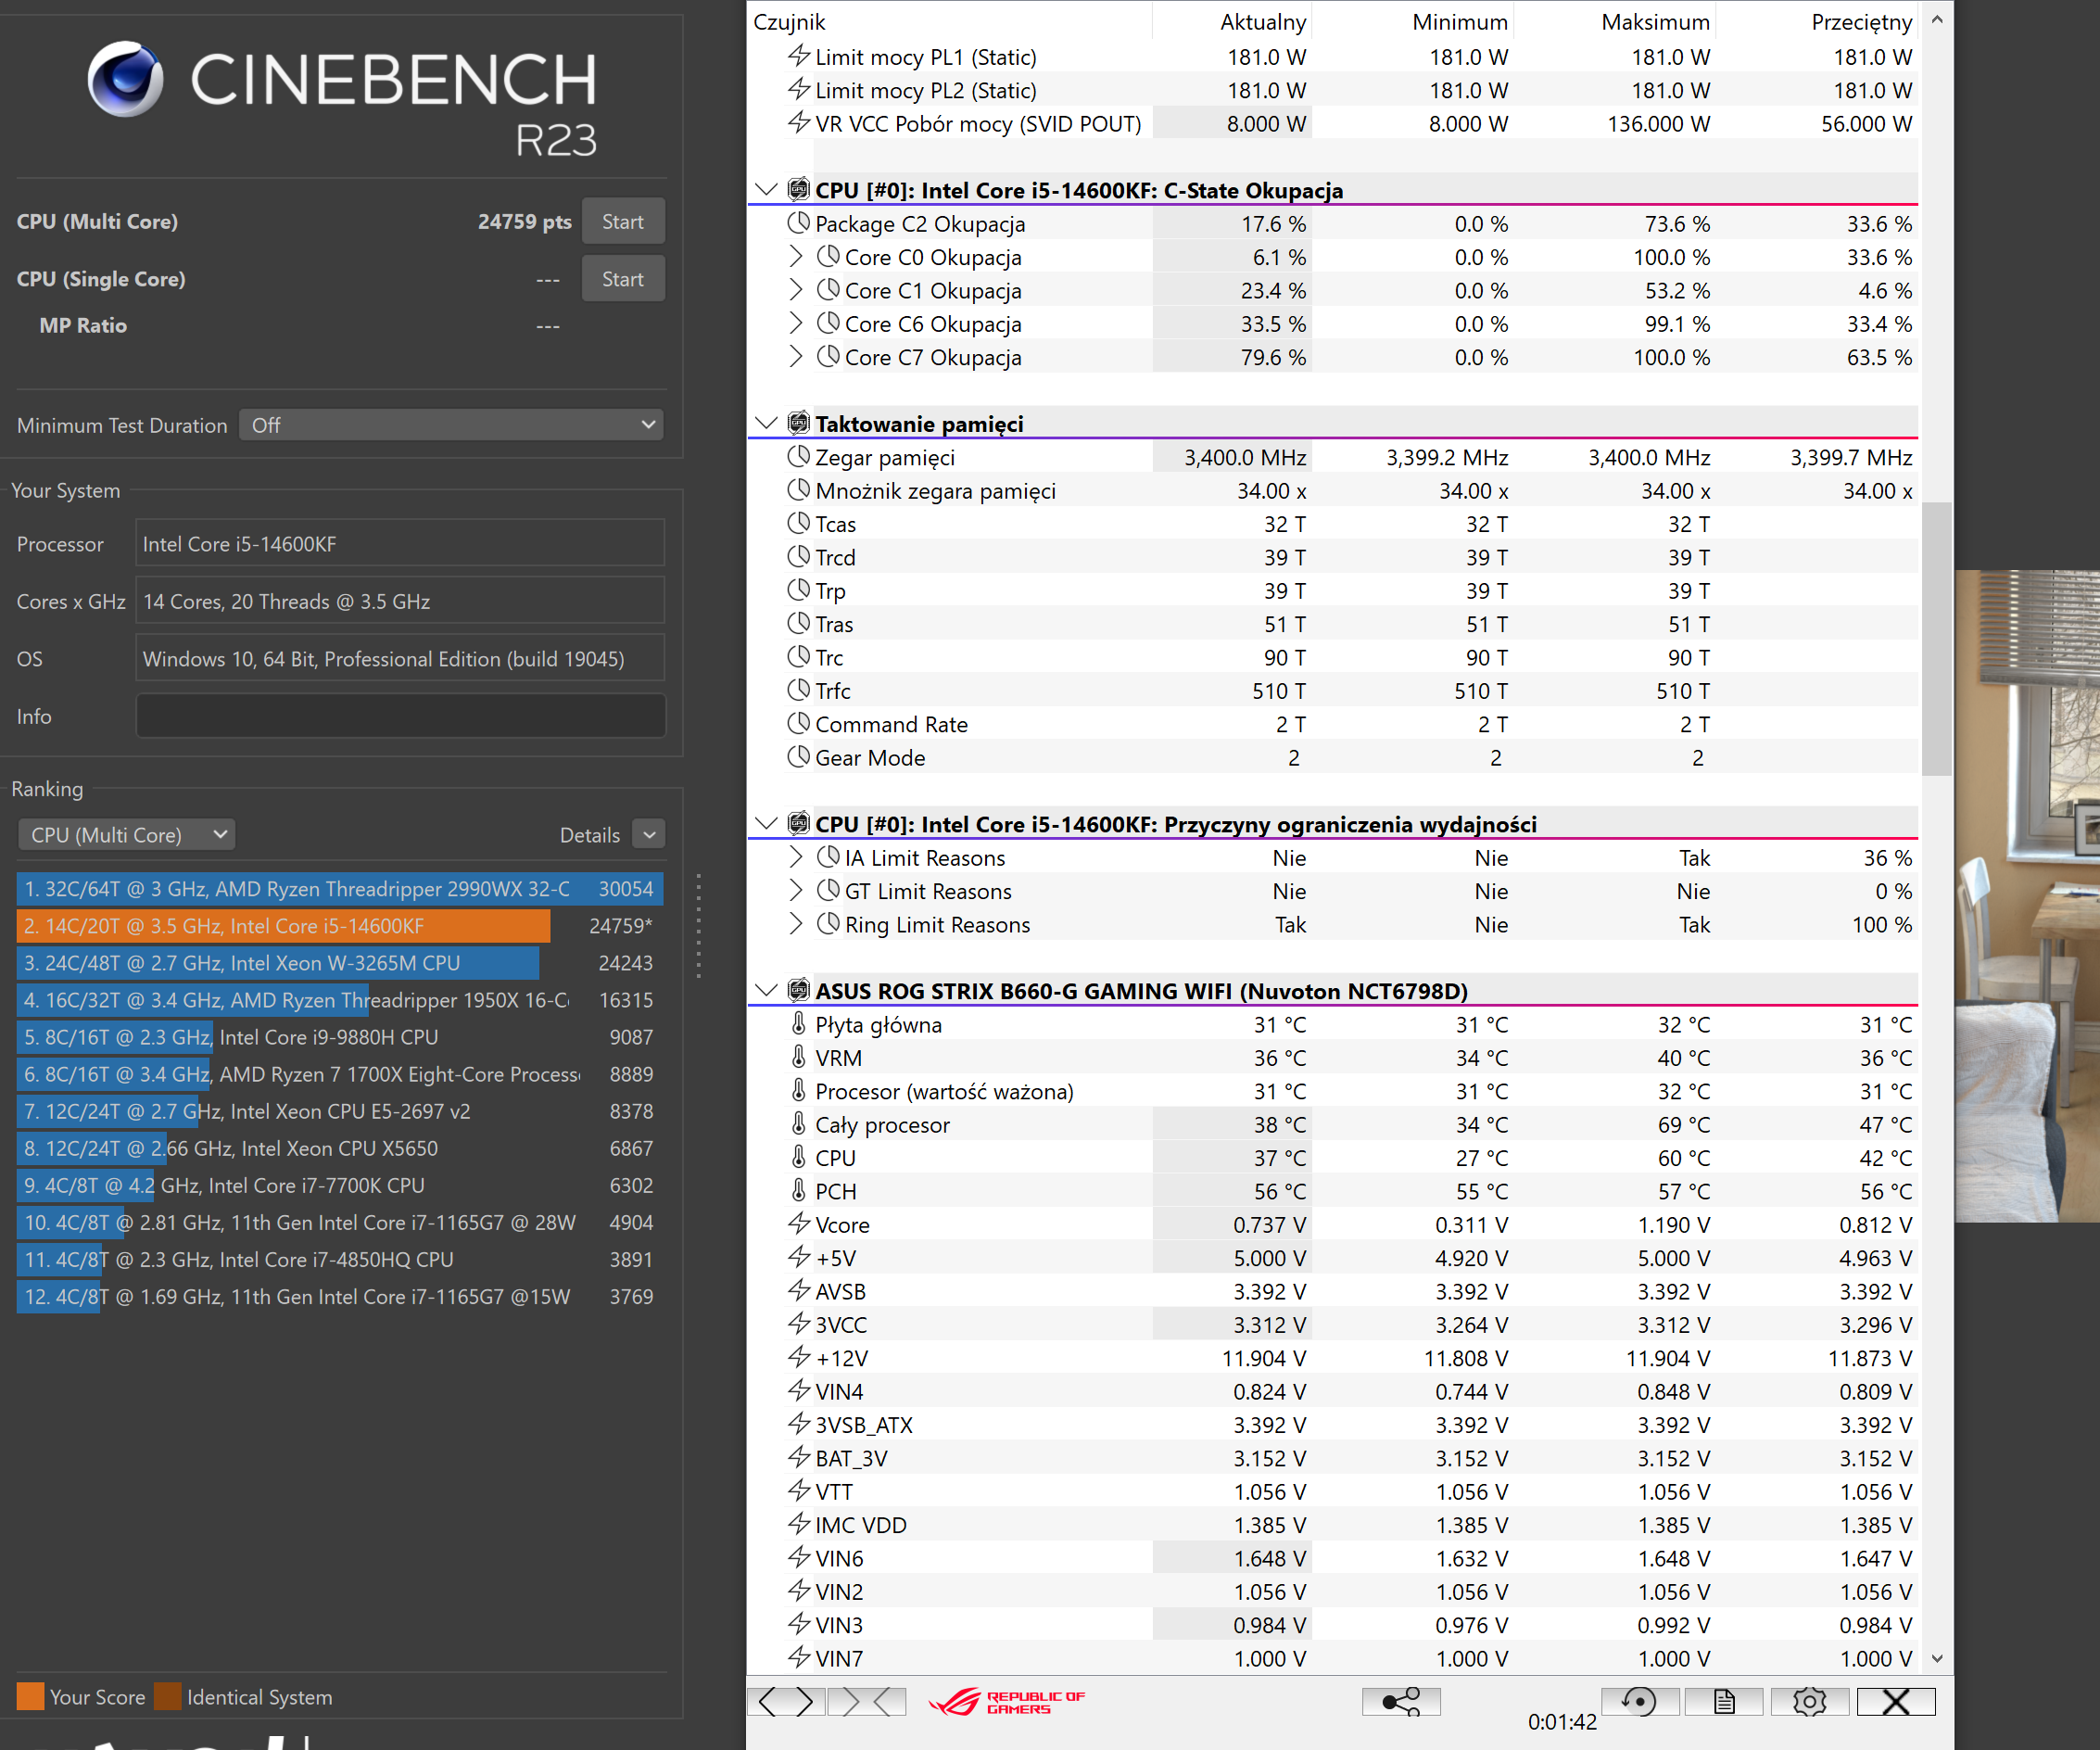2100x1750 pixels.
Task: Click the orange Your Score swatch
Action: (30, 1696)
